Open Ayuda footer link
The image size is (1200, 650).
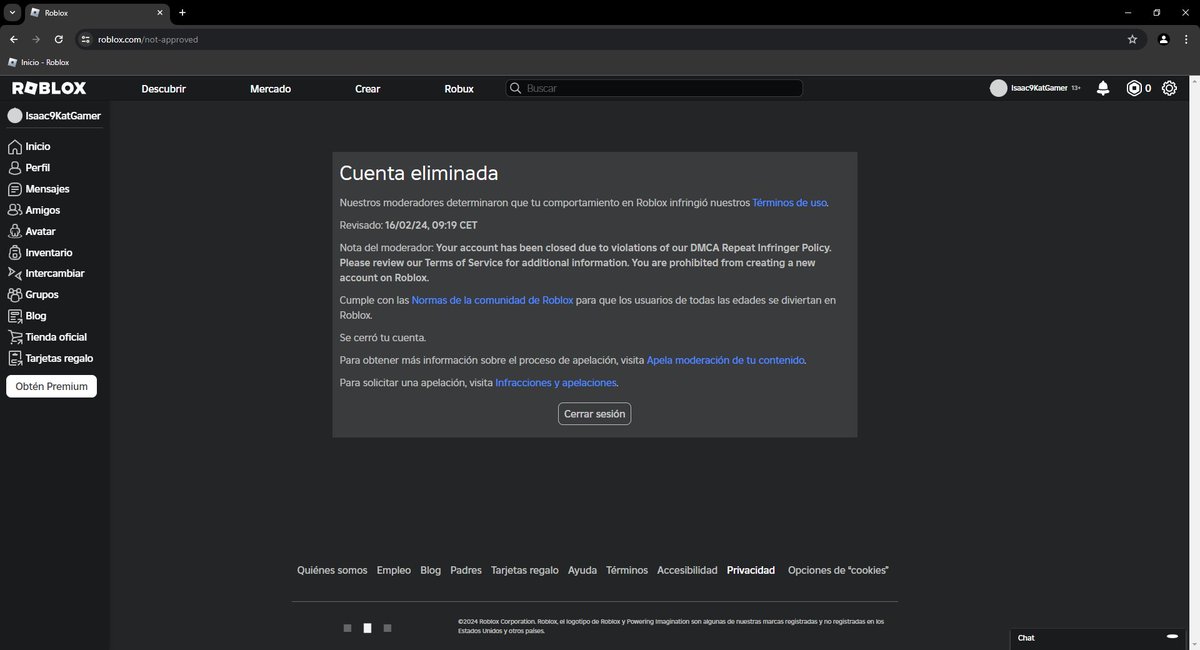point(582,570)
